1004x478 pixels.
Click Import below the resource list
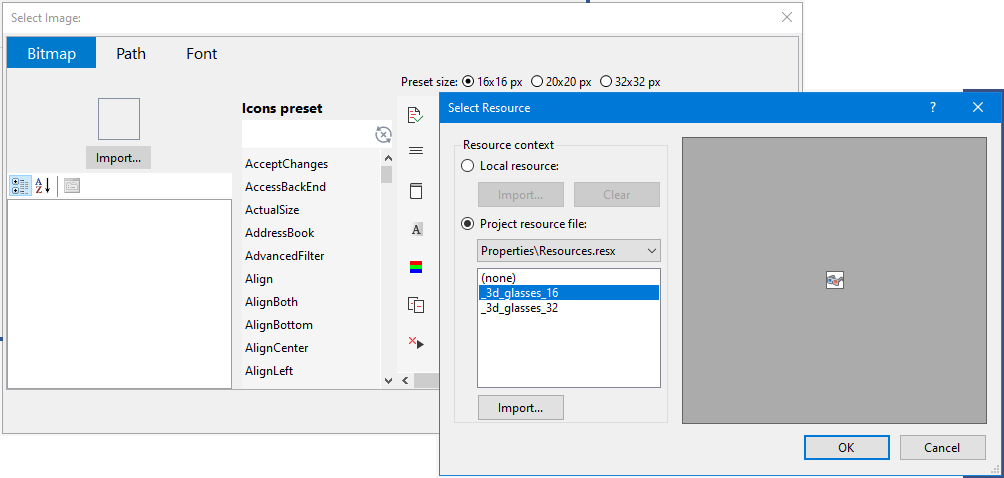[521, 408]
